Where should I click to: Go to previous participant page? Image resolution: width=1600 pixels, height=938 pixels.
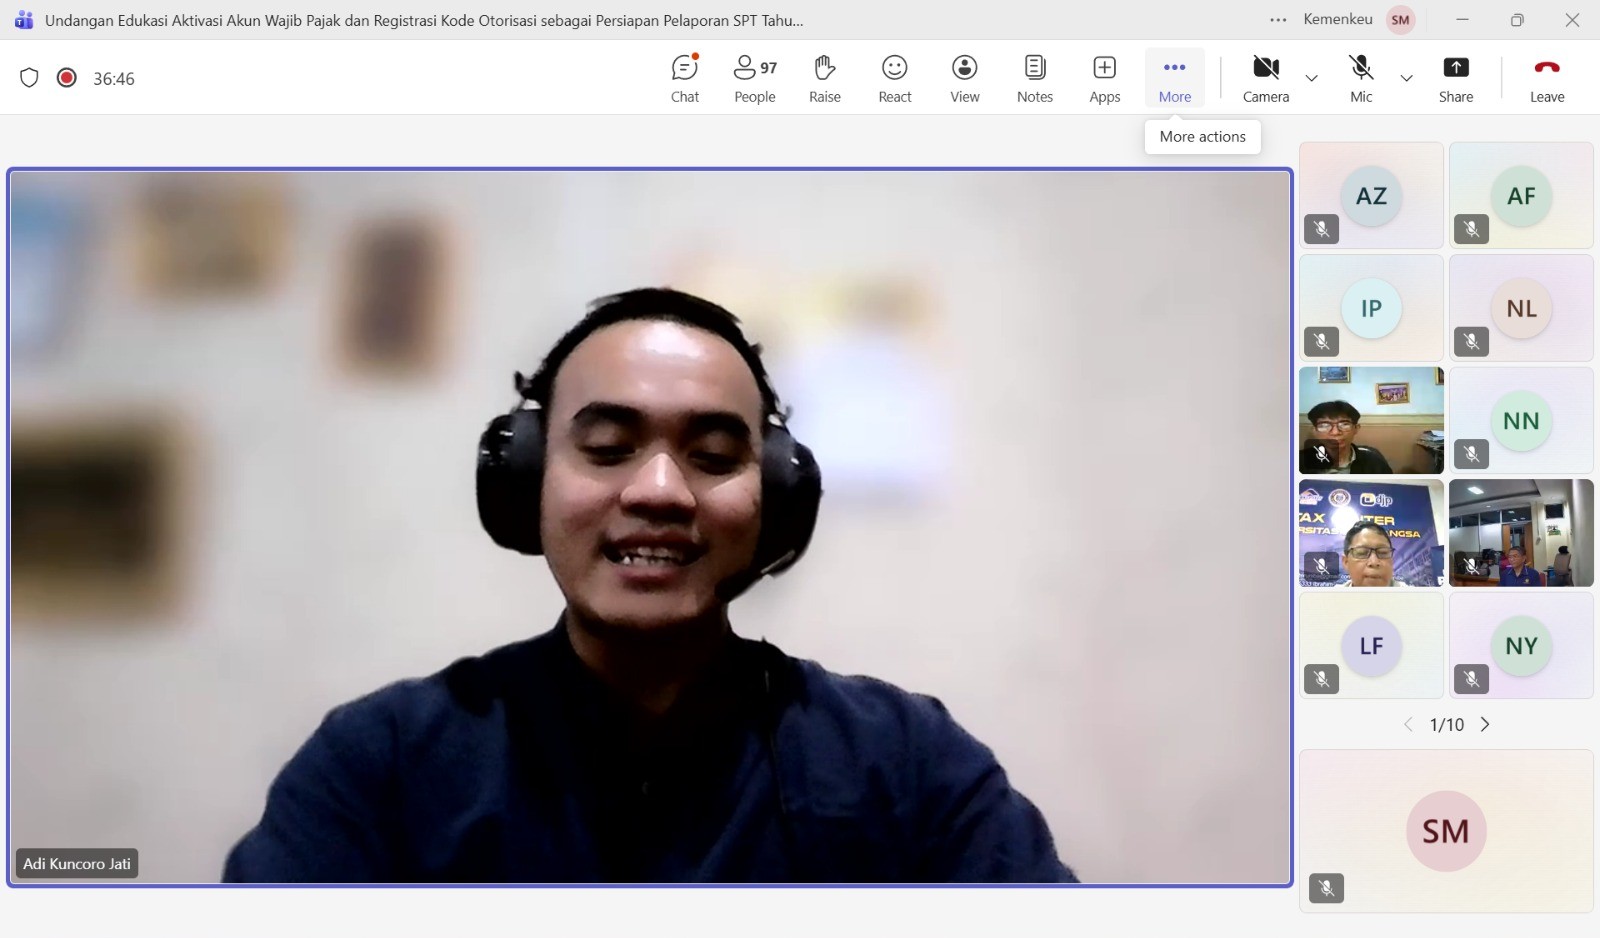coord(1408,724)
